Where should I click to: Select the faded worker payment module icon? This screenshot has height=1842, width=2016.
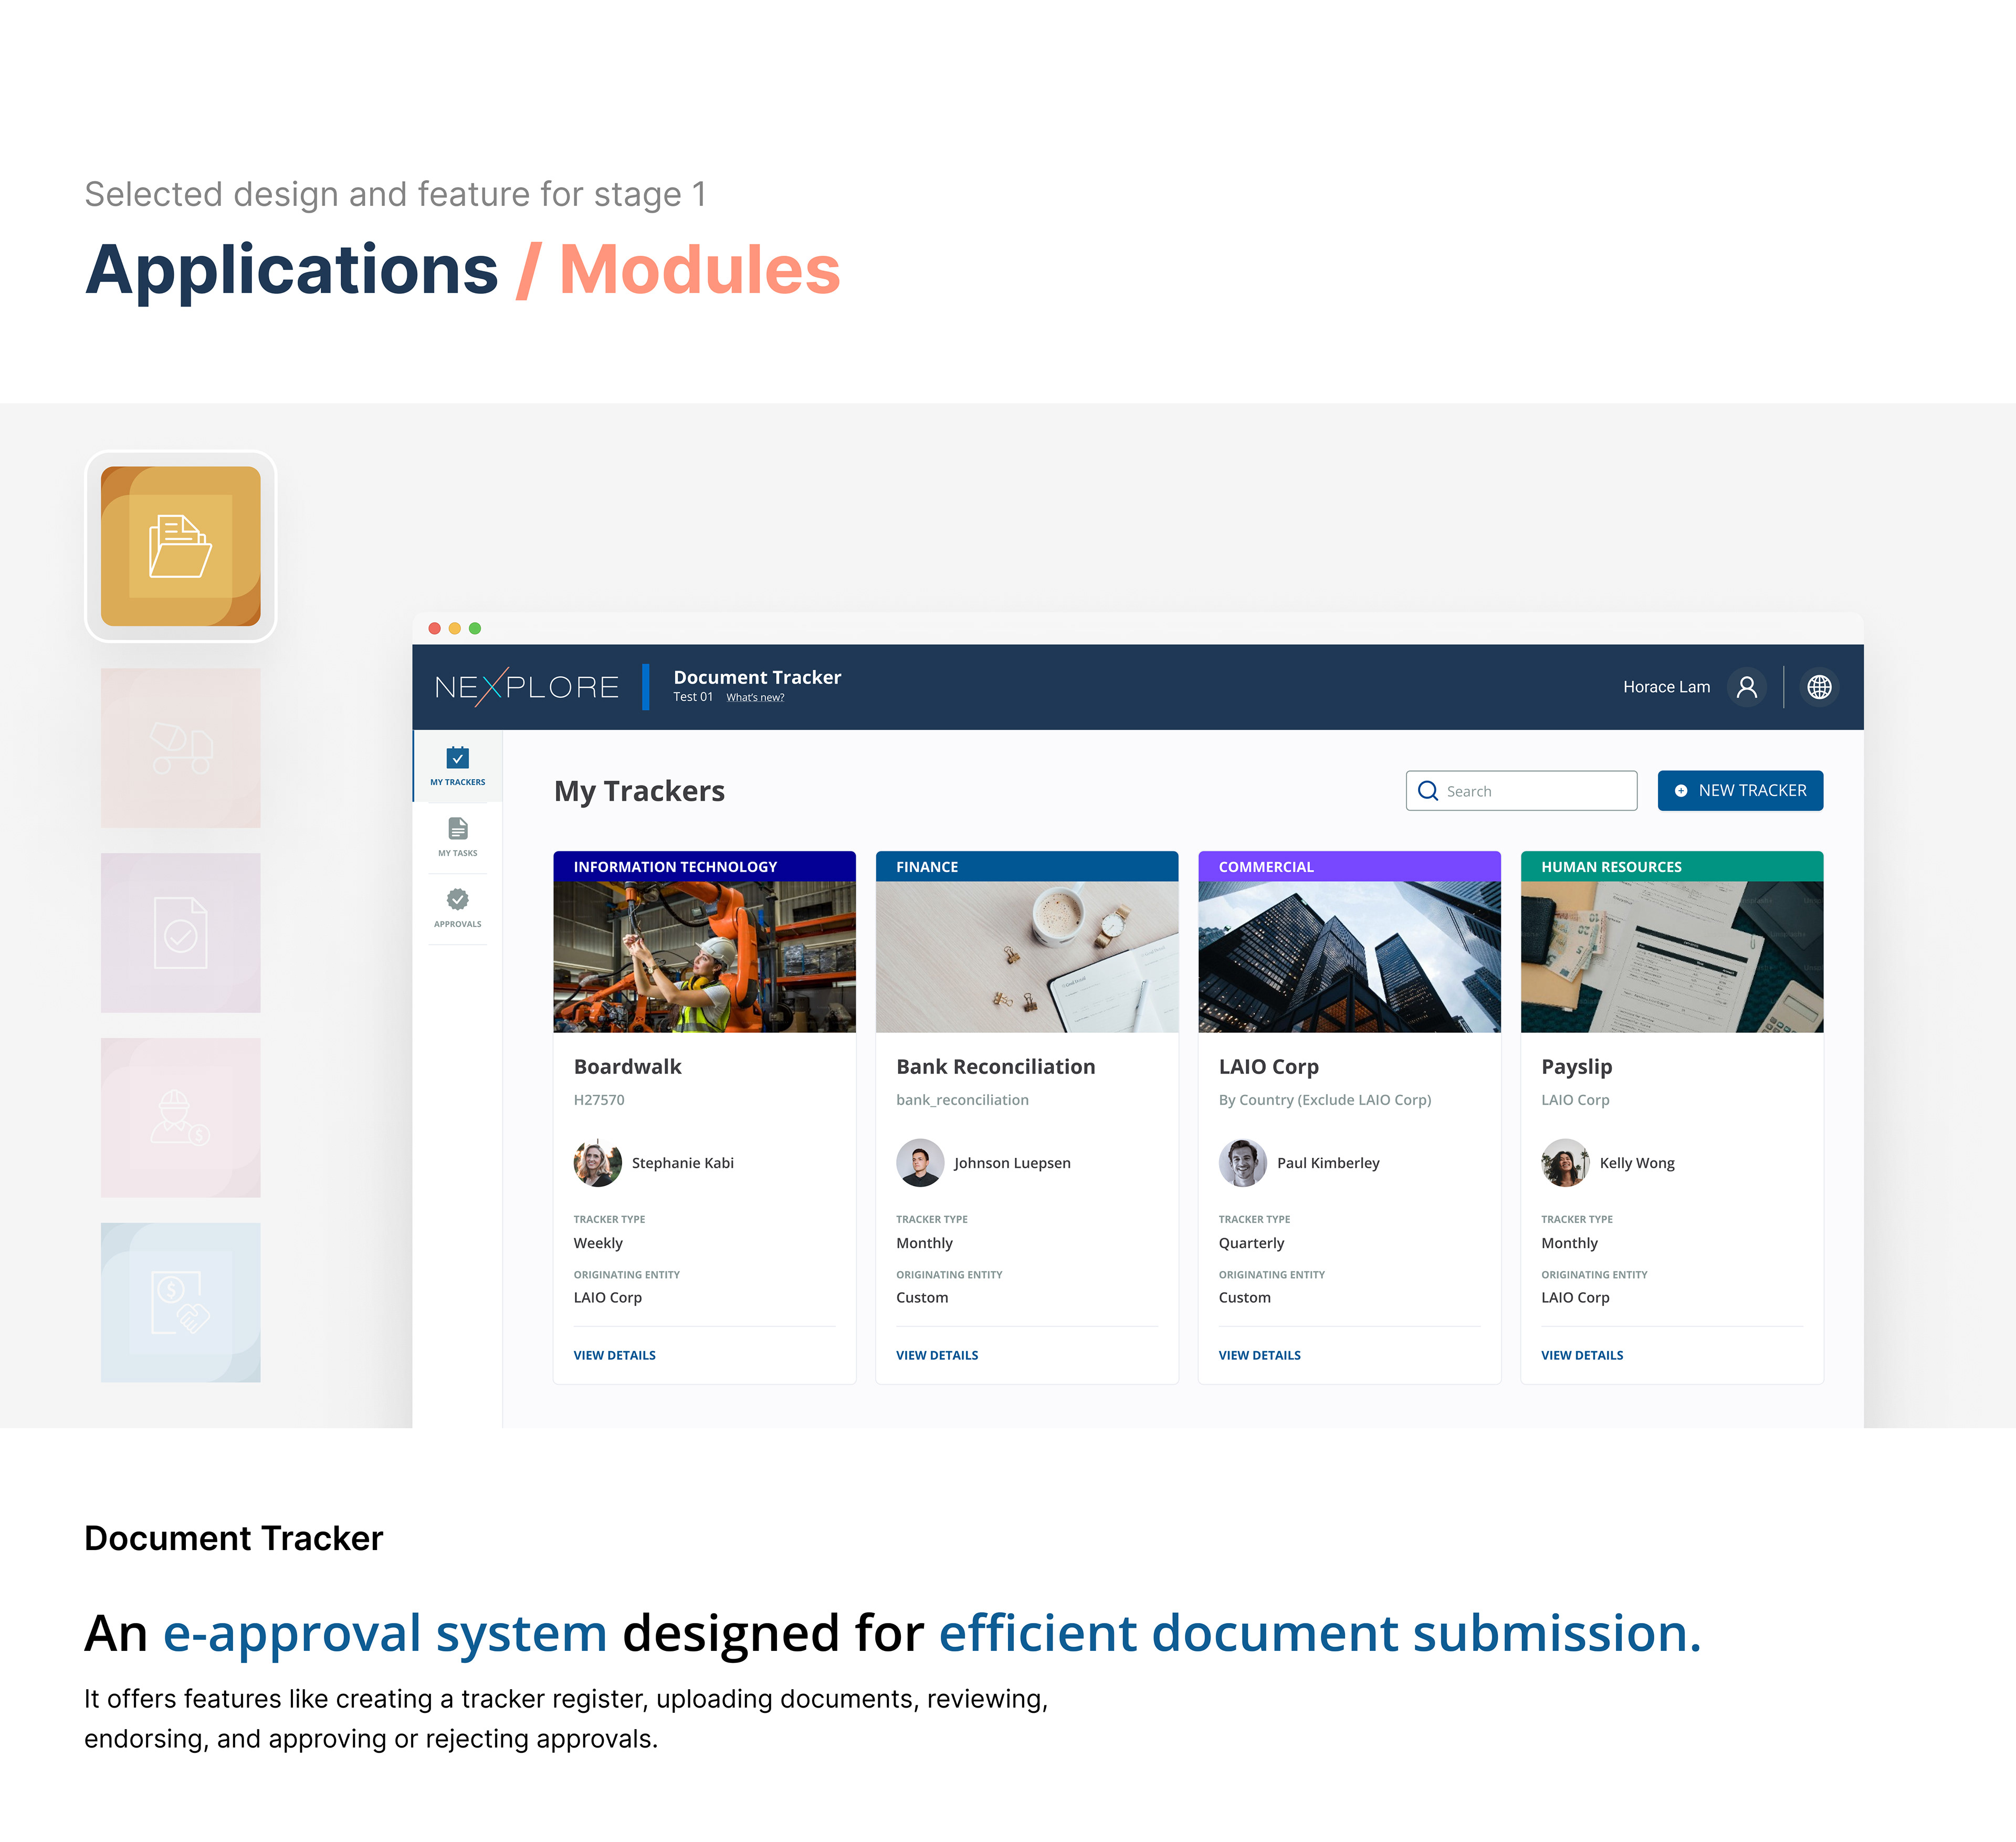click(x=181, y=1117)
